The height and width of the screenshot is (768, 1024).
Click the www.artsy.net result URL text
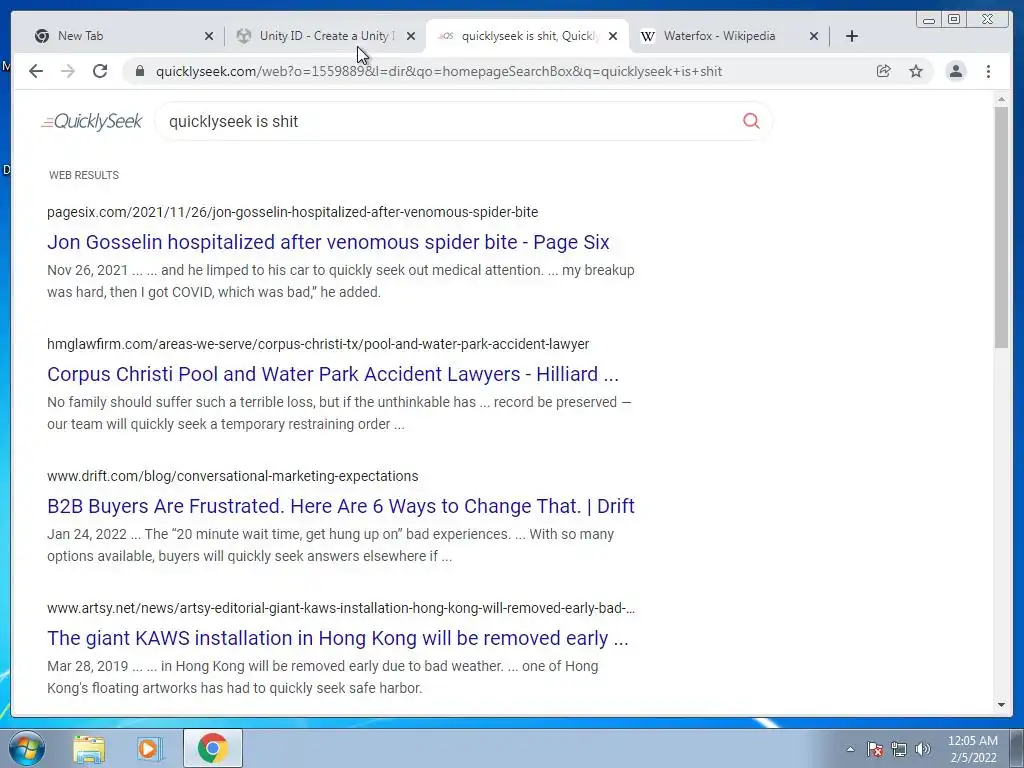click(341, 608)
